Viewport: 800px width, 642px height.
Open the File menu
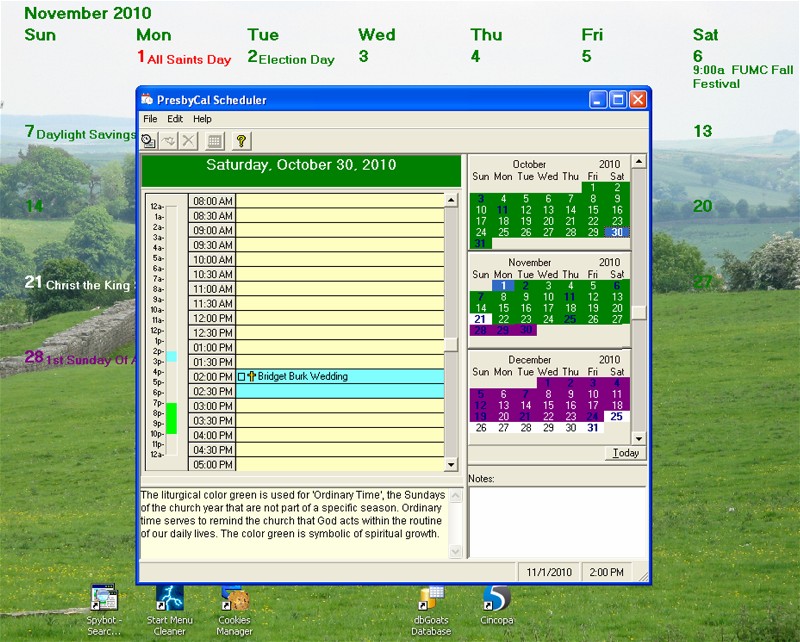tap(150, 119)
